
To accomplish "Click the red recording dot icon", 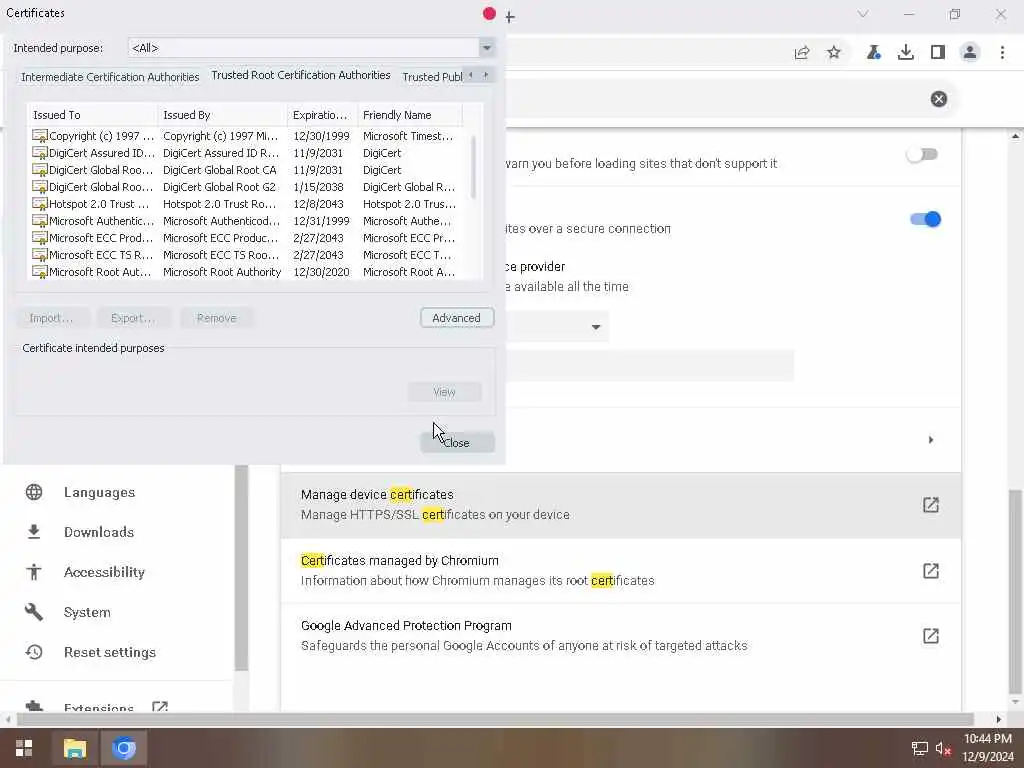I will point(489,13).
